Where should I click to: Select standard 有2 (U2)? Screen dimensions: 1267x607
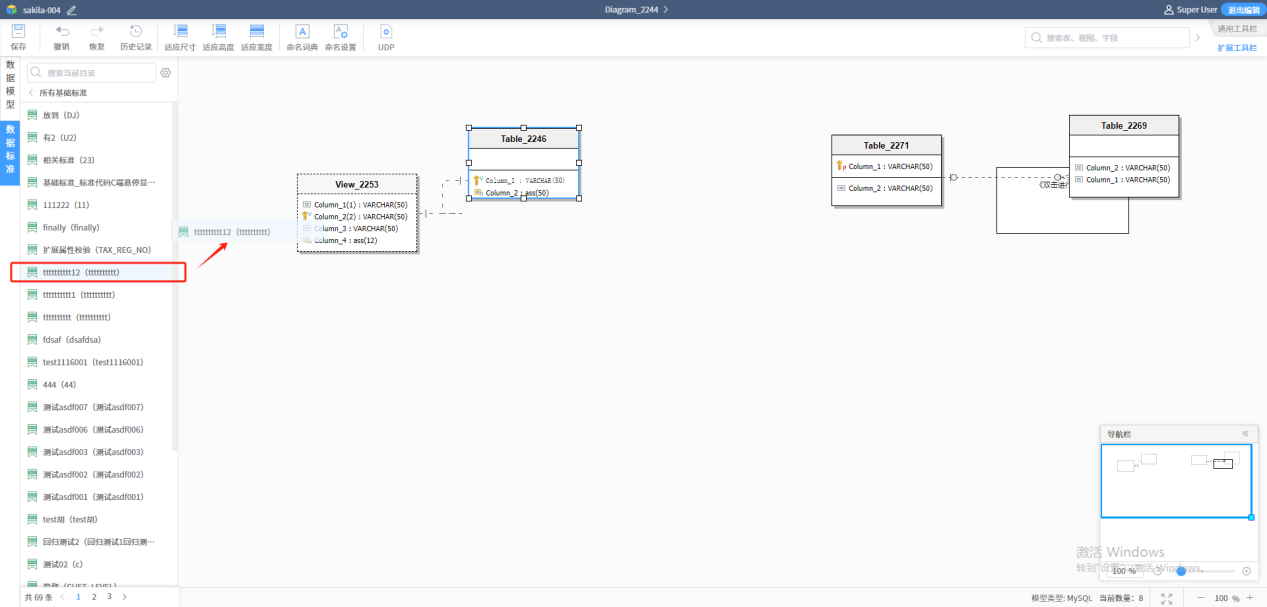(98, 138)
